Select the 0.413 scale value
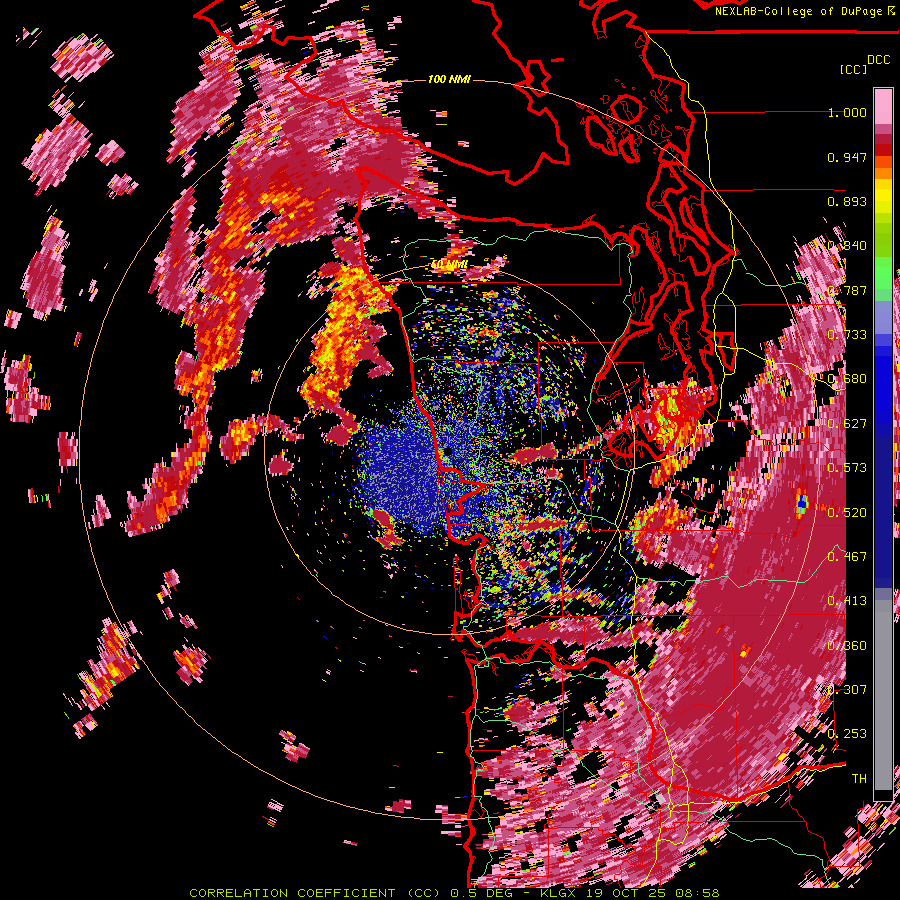This screenshot has height=900, width=900. pos(847,601)
